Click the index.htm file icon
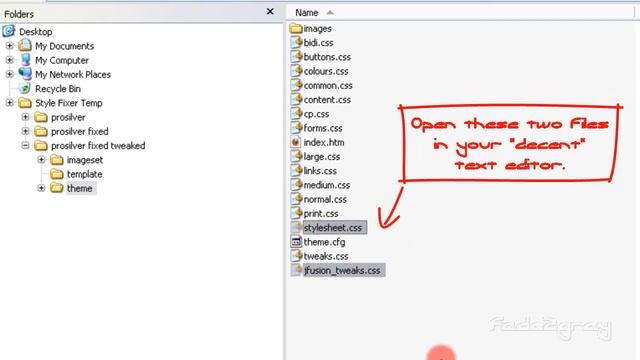 296,142
